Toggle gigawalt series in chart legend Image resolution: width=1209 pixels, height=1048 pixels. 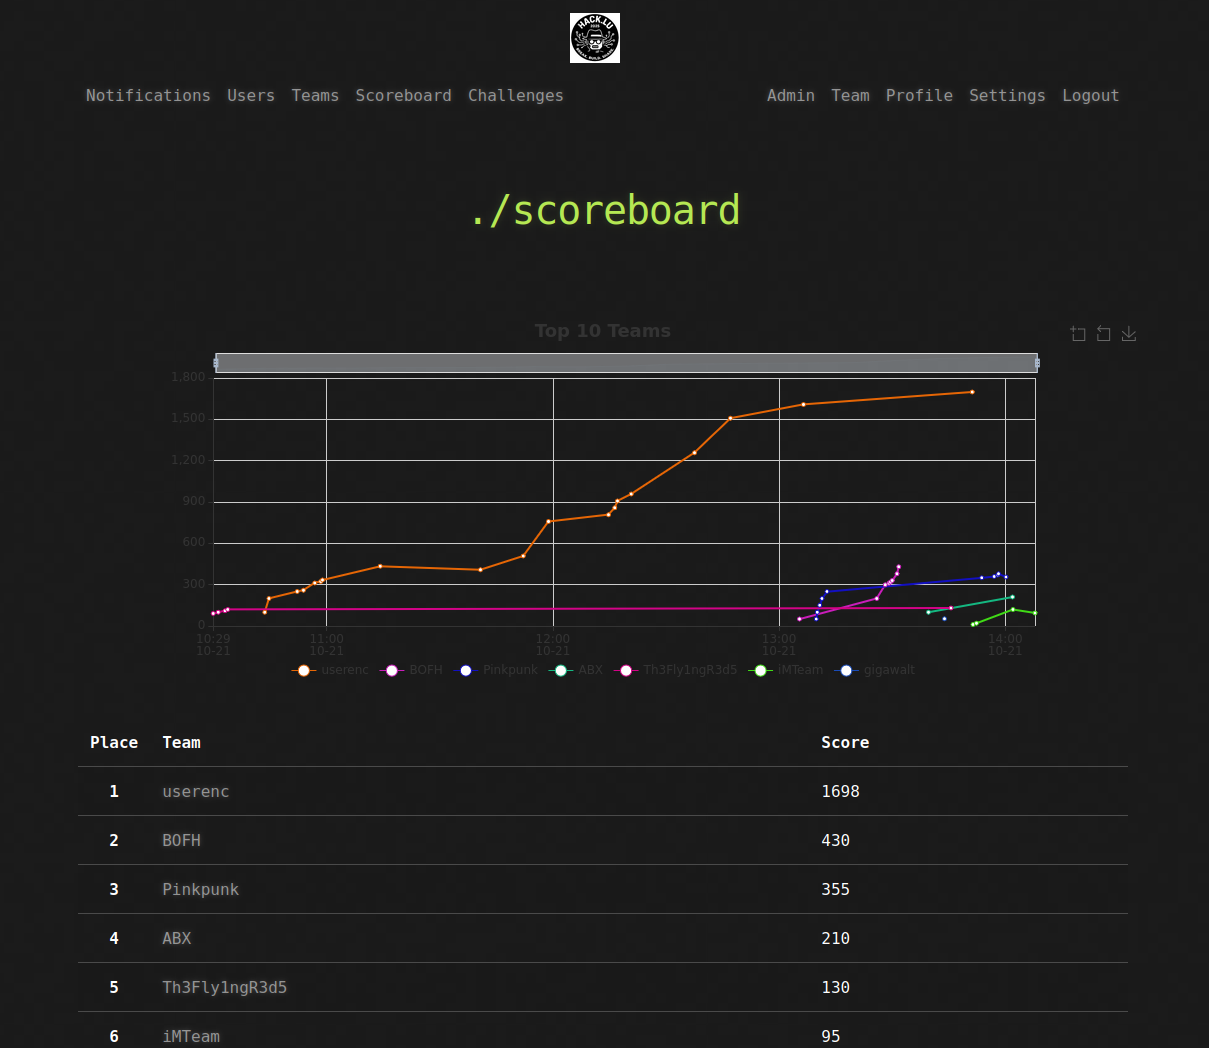875,670
